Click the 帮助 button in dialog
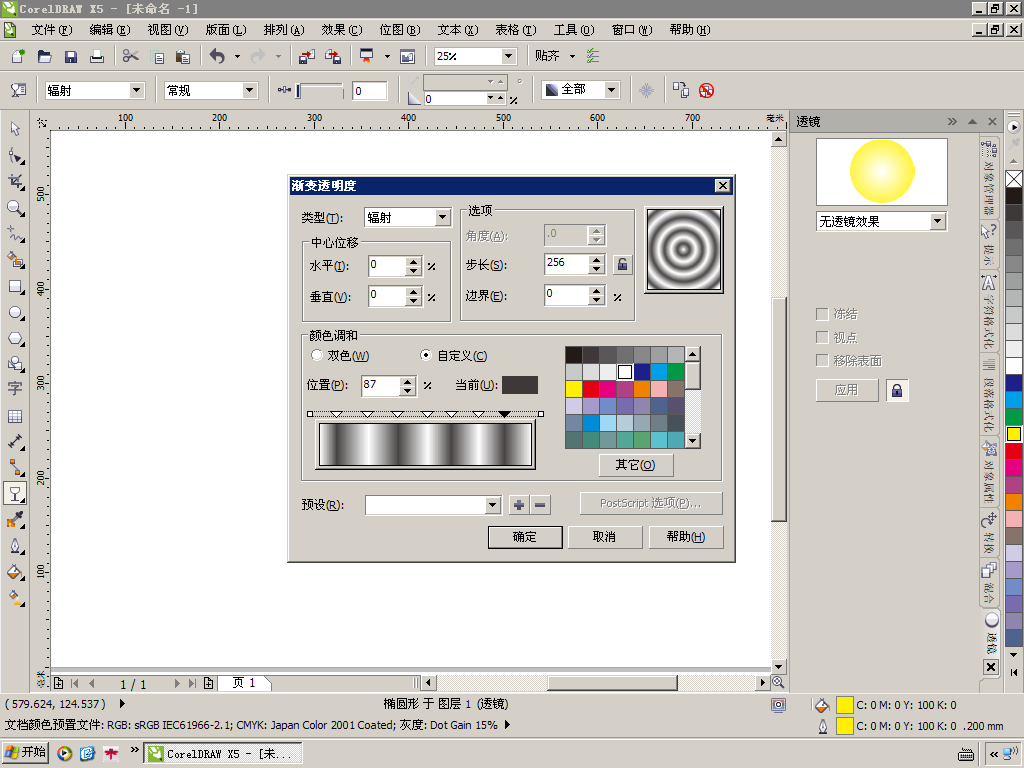The image size is (1024, 768). (x=686, y=537)
